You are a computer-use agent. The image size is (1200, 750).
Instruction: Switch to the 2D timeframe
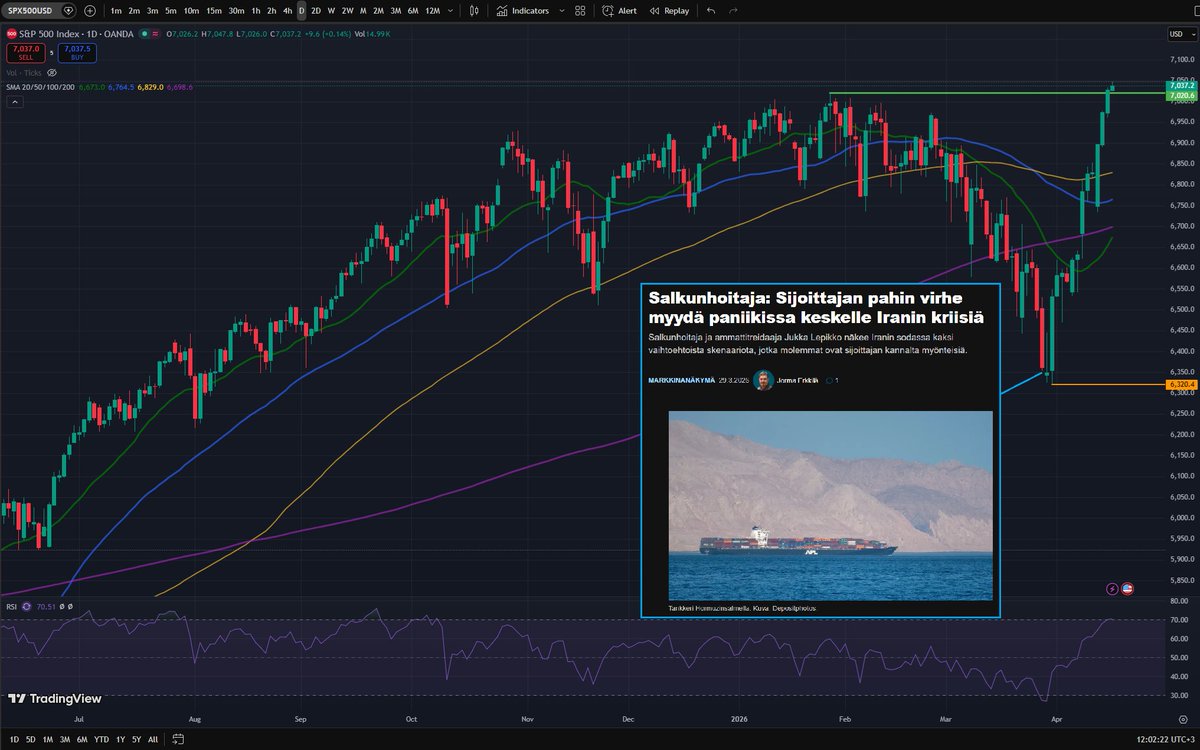316,11
